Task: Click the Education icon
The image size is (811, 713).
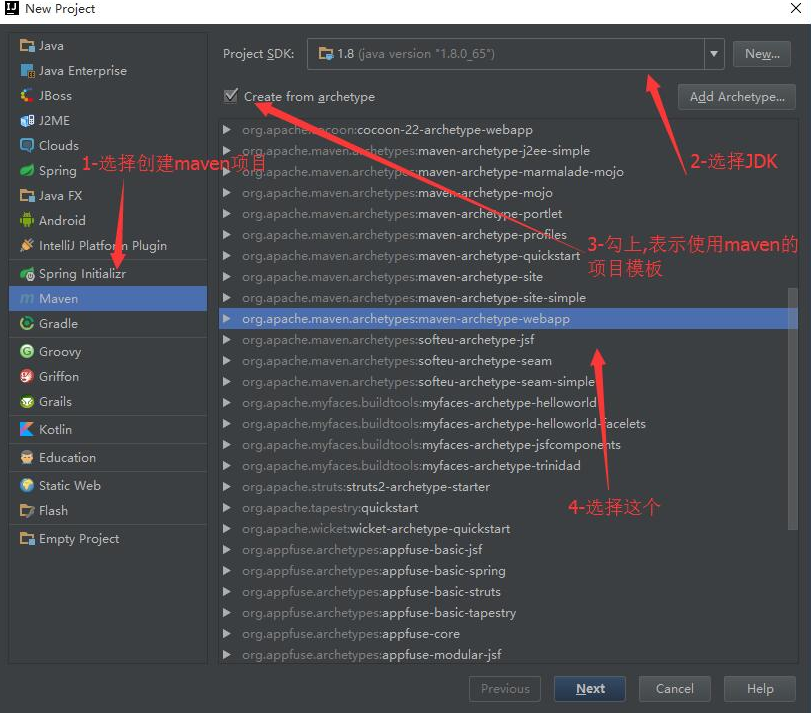Action: click(x=27, y=458)
